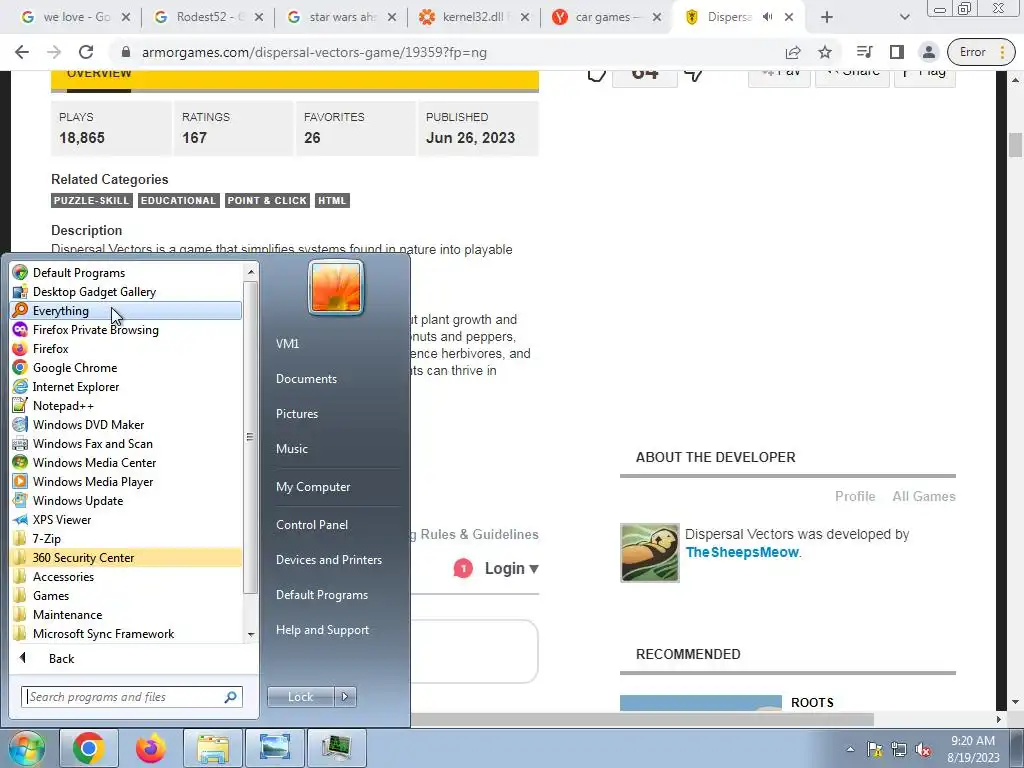Click the Chrome address bar URL
This screenshot has width=1024, height=768.
(x=314, y=52)
